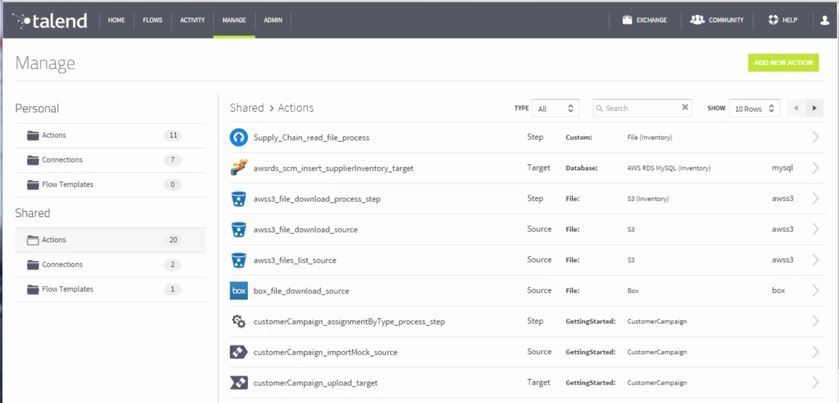Click the Add New Action button
The image size is (839, 403).
(783, 63)
